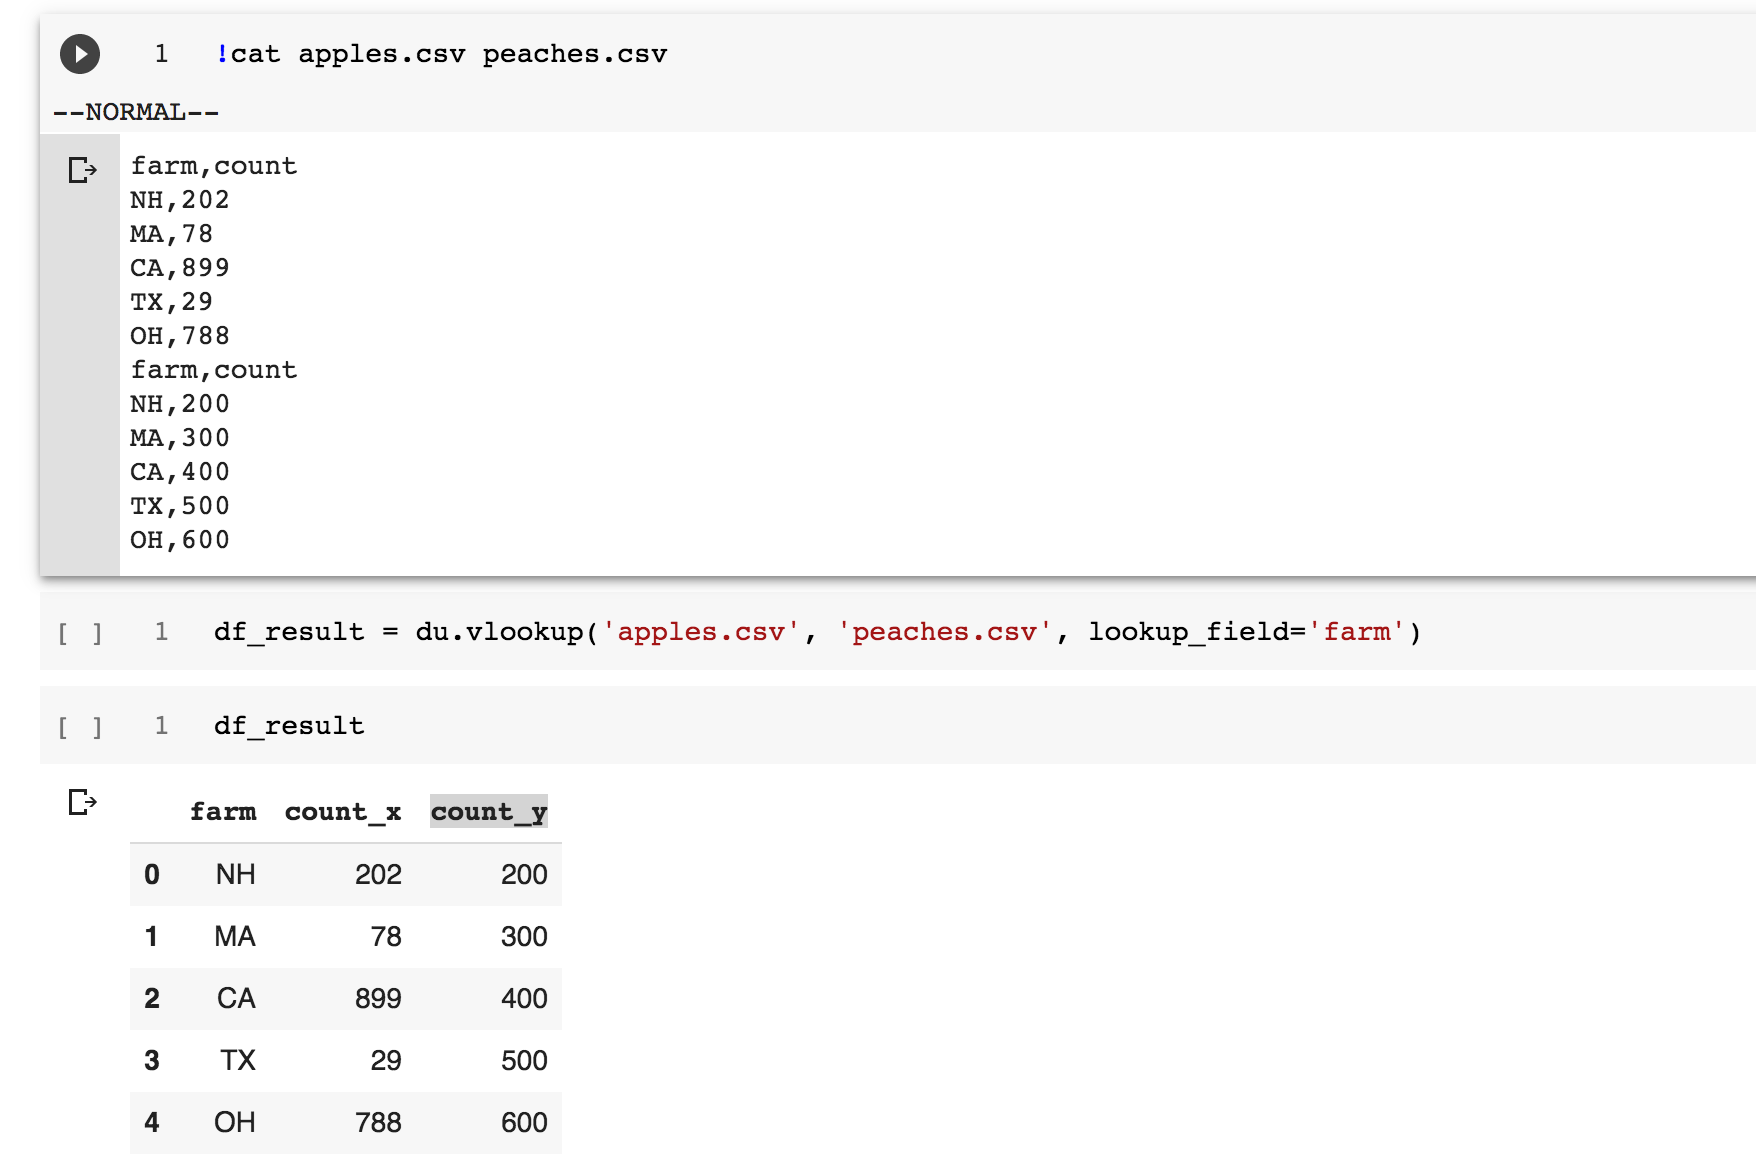Select the MA row farm cell
The image size is (1756, 1166).
click(x=235, y=937)
